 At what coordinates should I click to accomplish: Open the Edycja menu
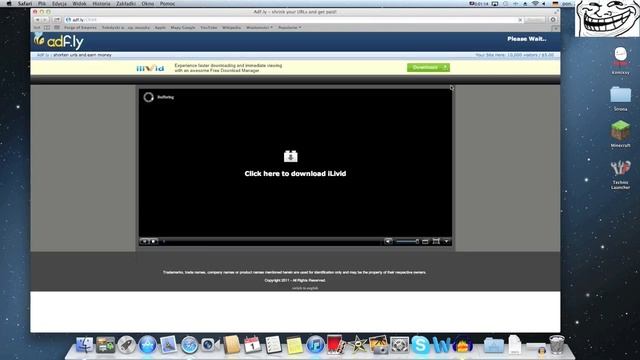coord(60,4)
